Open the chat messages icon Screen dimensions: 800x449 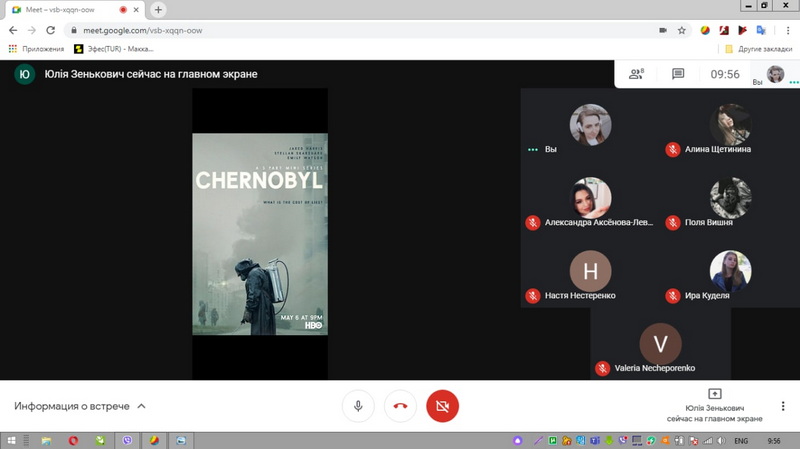pyautogui.click(x=678, y=74)
